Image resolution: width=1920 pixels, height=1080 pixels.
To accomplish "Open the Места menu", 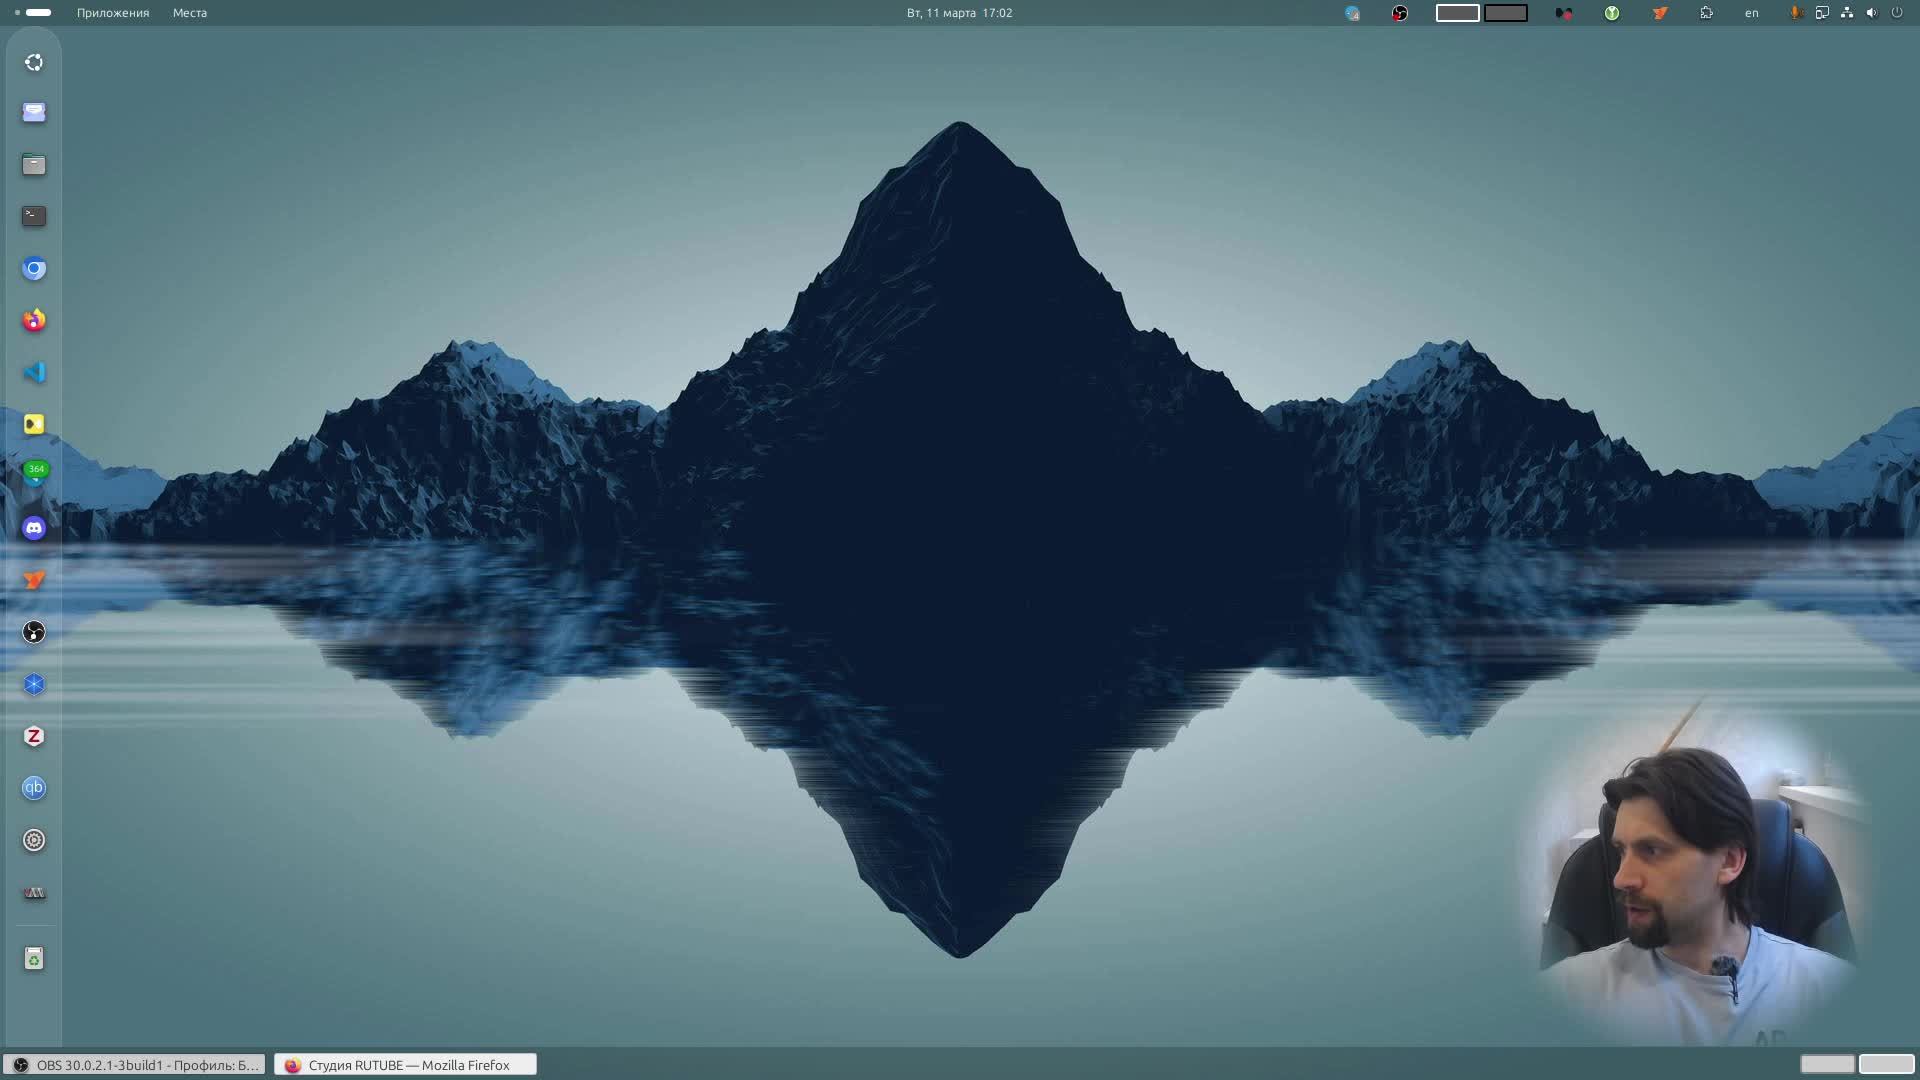I will point(189,13).
